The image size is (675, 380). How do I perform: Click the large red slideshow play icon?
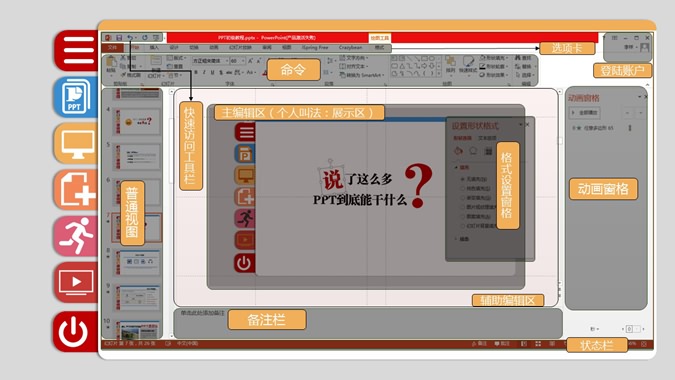pyautogui.click(x=76, y=283)
